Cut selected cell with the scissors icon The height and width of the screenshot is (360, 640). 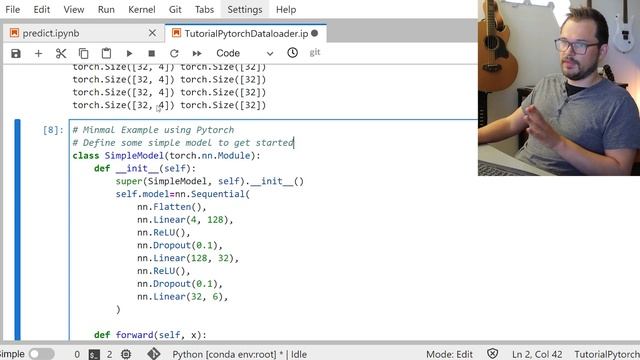pyautogui.click(x=61, y=53)
